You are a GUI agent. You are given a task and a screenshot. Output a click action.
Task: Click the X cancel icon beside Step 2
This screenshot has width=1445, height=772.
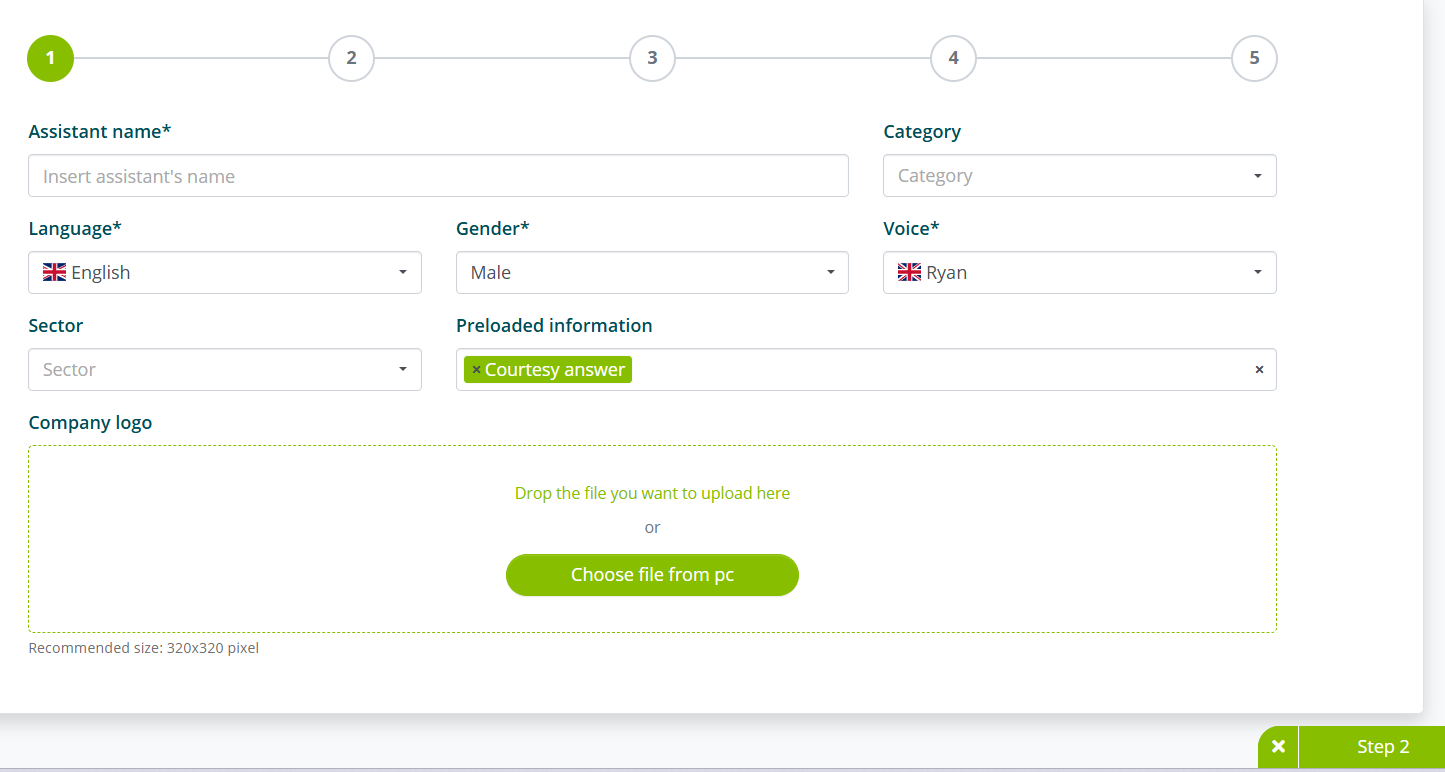click(x=1278, y=747)
